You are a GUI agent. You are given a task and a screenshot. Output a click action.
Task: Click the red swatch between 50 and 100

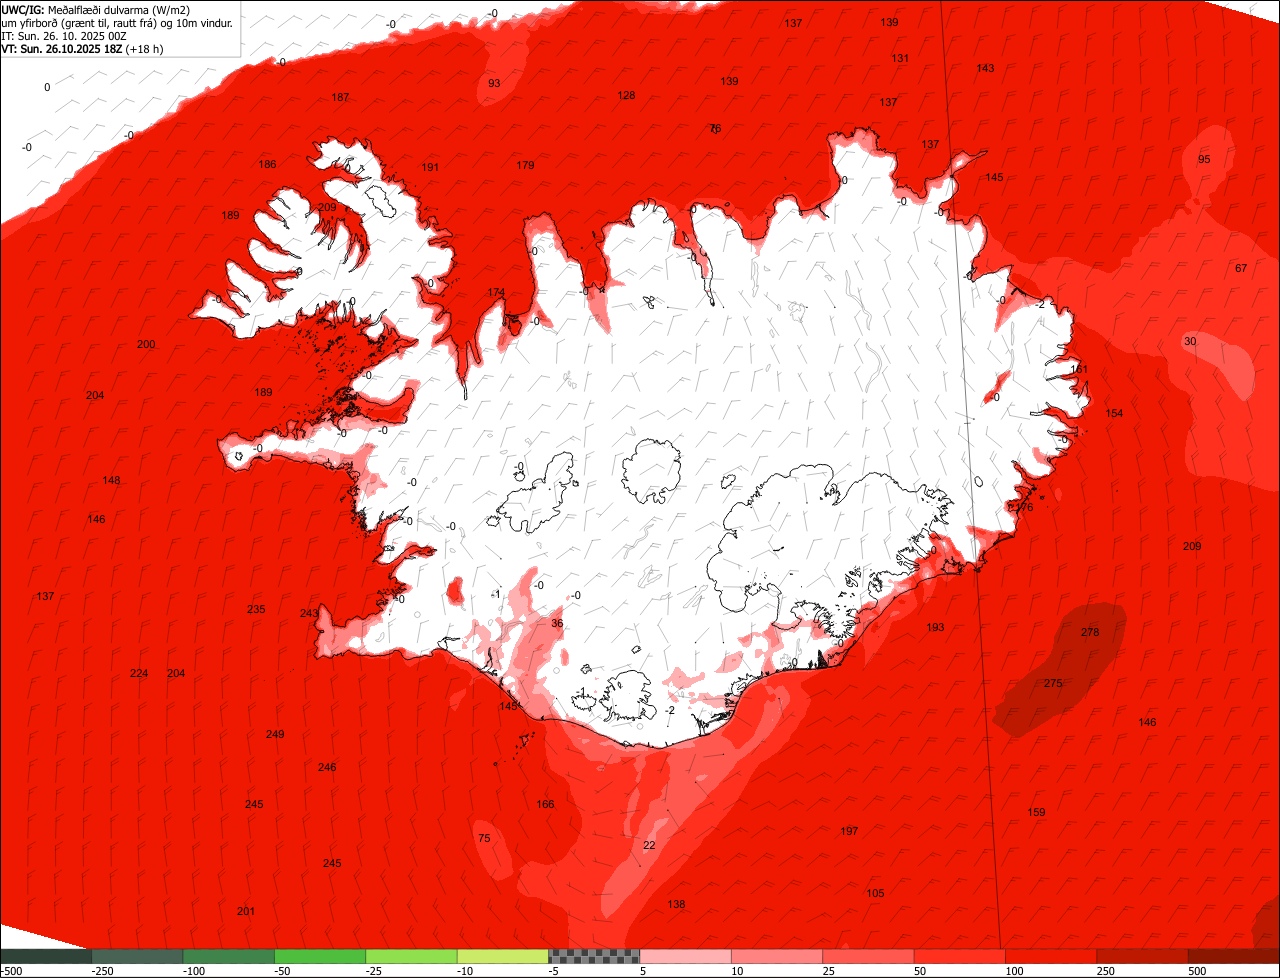pyautogui.click(x=960, y=956)
